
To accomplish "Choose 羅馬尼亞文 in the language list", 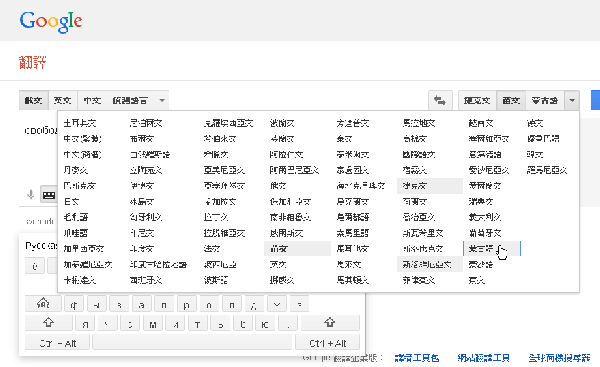I will [547, 170].
